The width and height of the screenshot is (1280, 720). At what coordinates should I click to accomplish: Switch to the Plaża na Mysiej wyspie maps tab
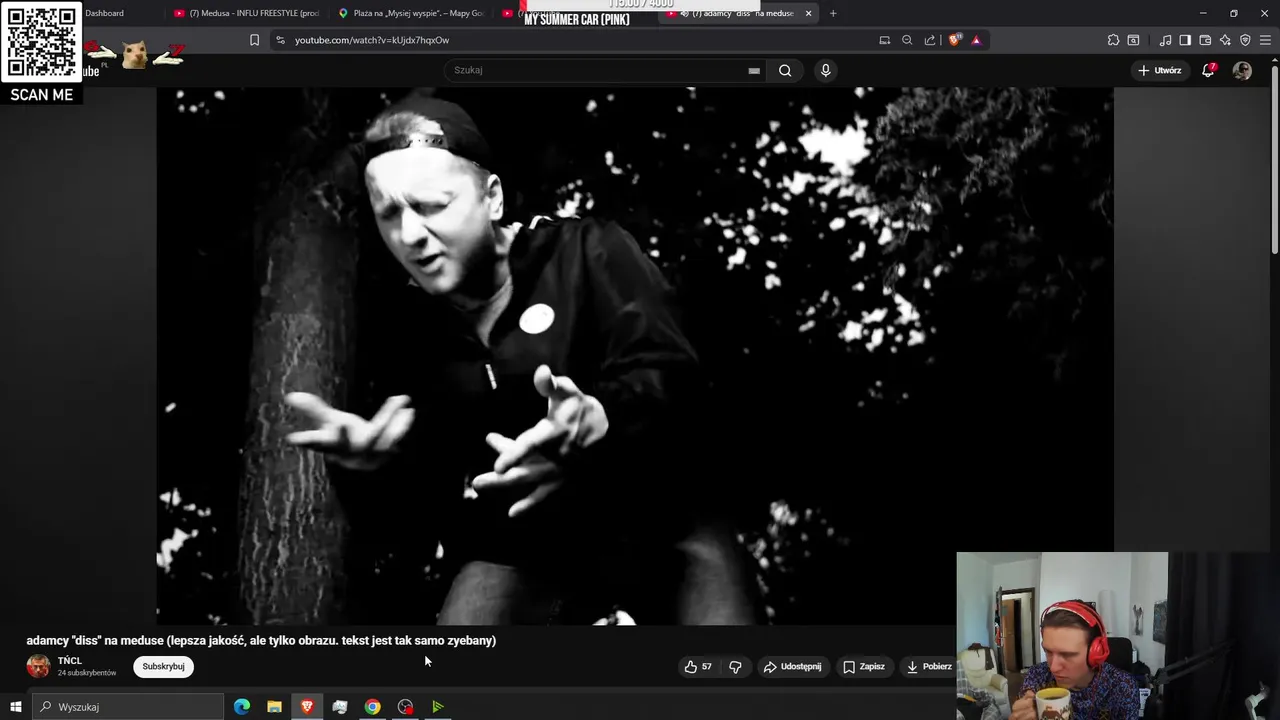[x=410, y=13]
